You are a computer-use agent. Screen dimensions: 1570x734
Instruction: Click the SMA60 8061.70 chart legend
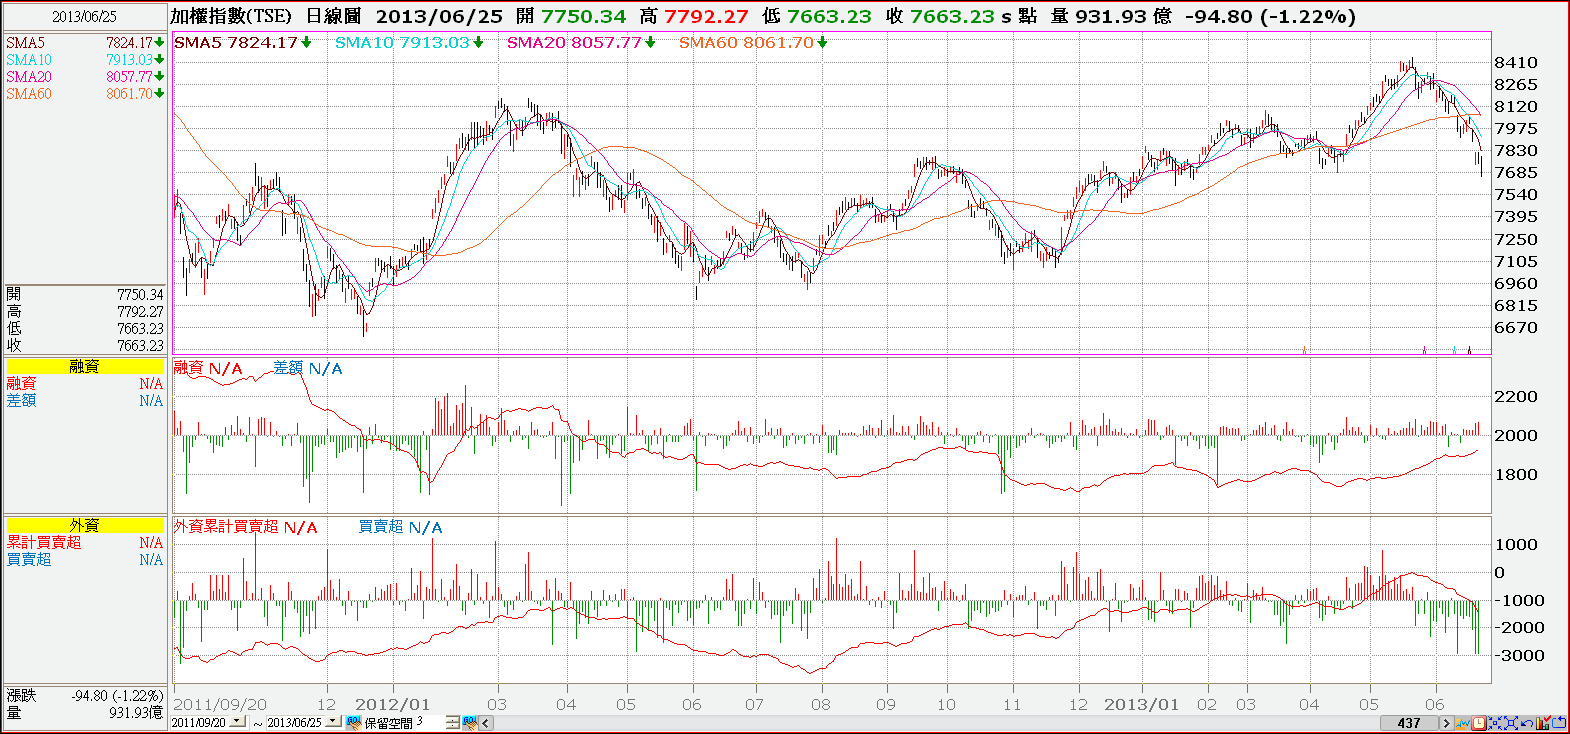(x=754, y=42)
